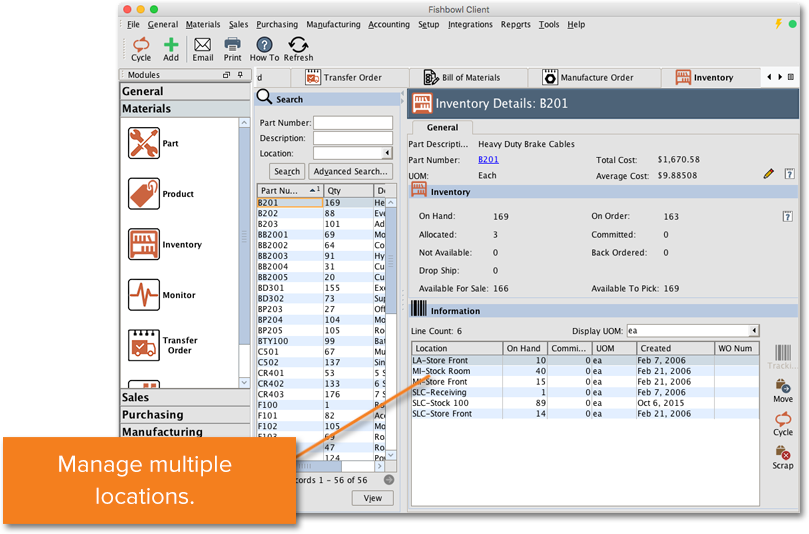Click help icon next to Average Cost
This screenshot has height=534, width=809.
pyautogui.click(x=789, y=173)
